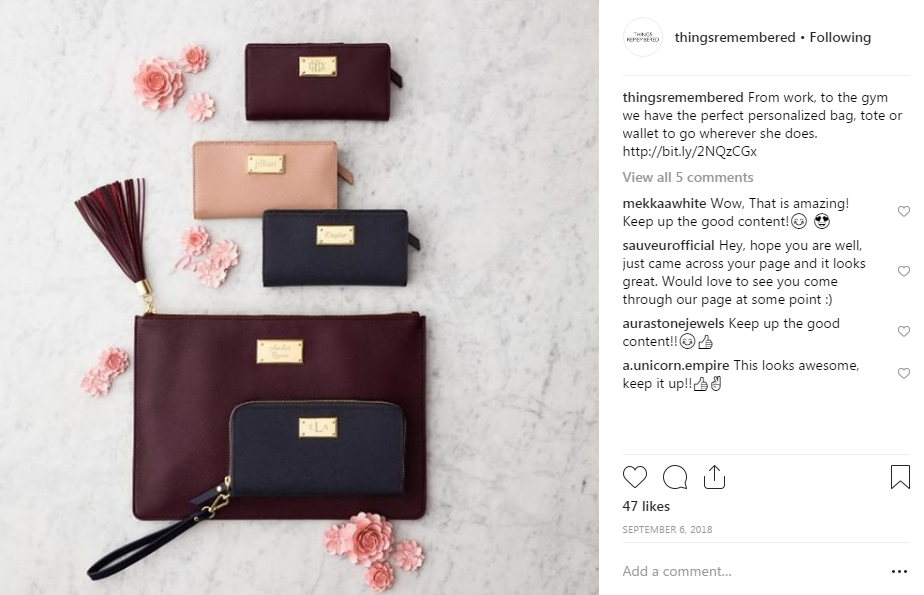
Task: Open the Following status dropdown
Action: coord(840,38)
